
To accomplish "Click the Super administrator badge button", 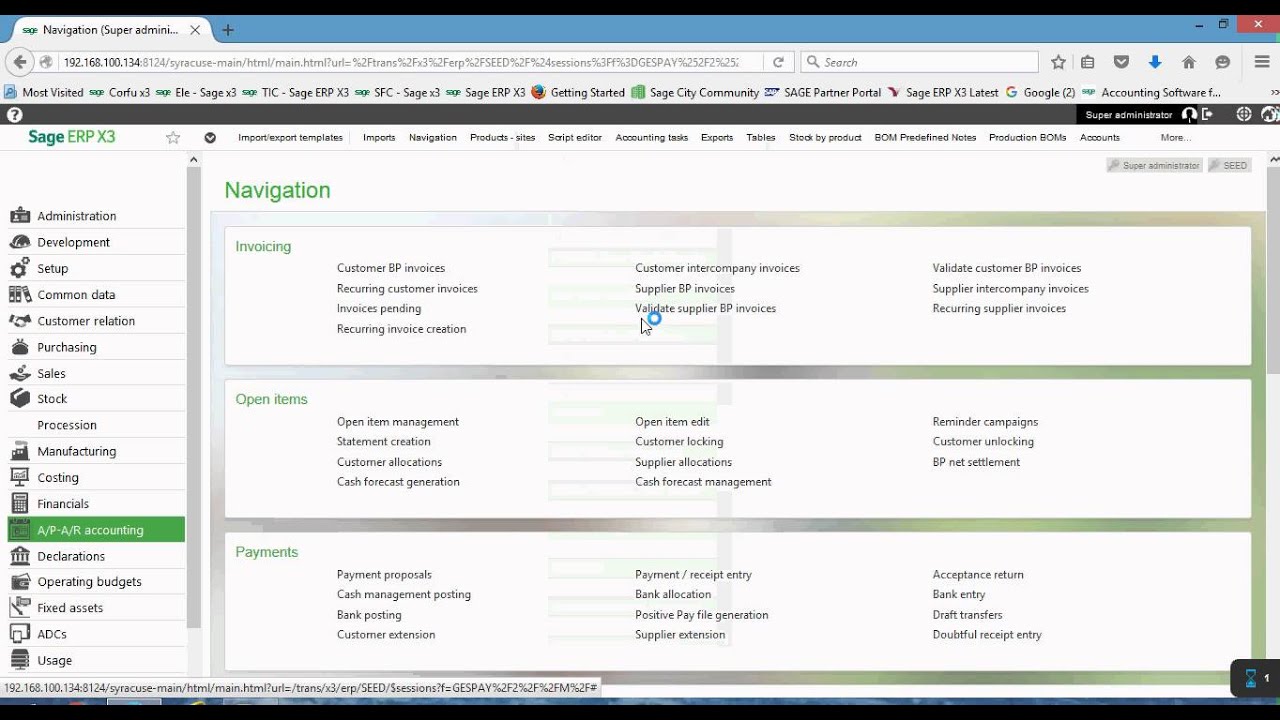I will coord(1154,165).
